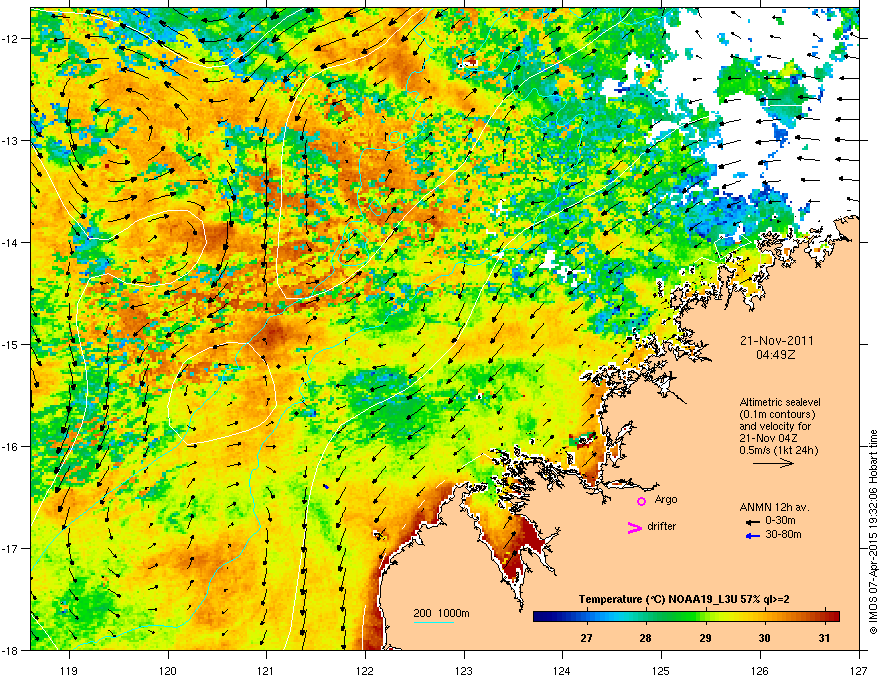
Task: Click the magenta Argo circle symbol
Action: (641, 501)
